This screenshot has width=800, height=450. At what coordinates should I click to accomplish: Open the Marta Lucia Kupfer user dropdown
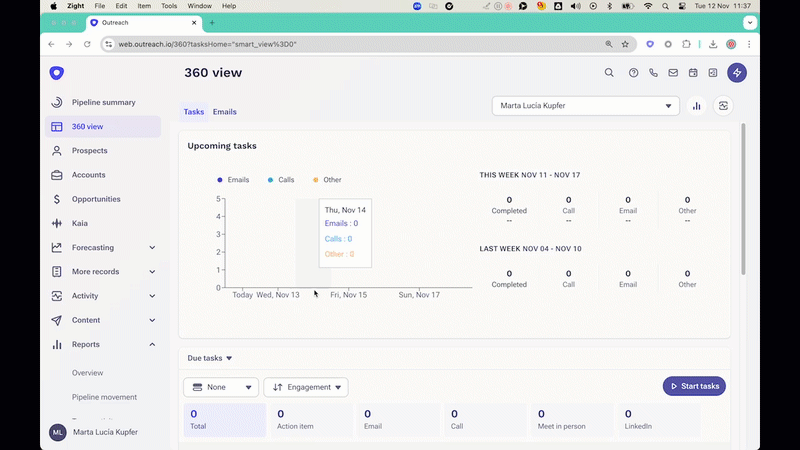point(585,106)
